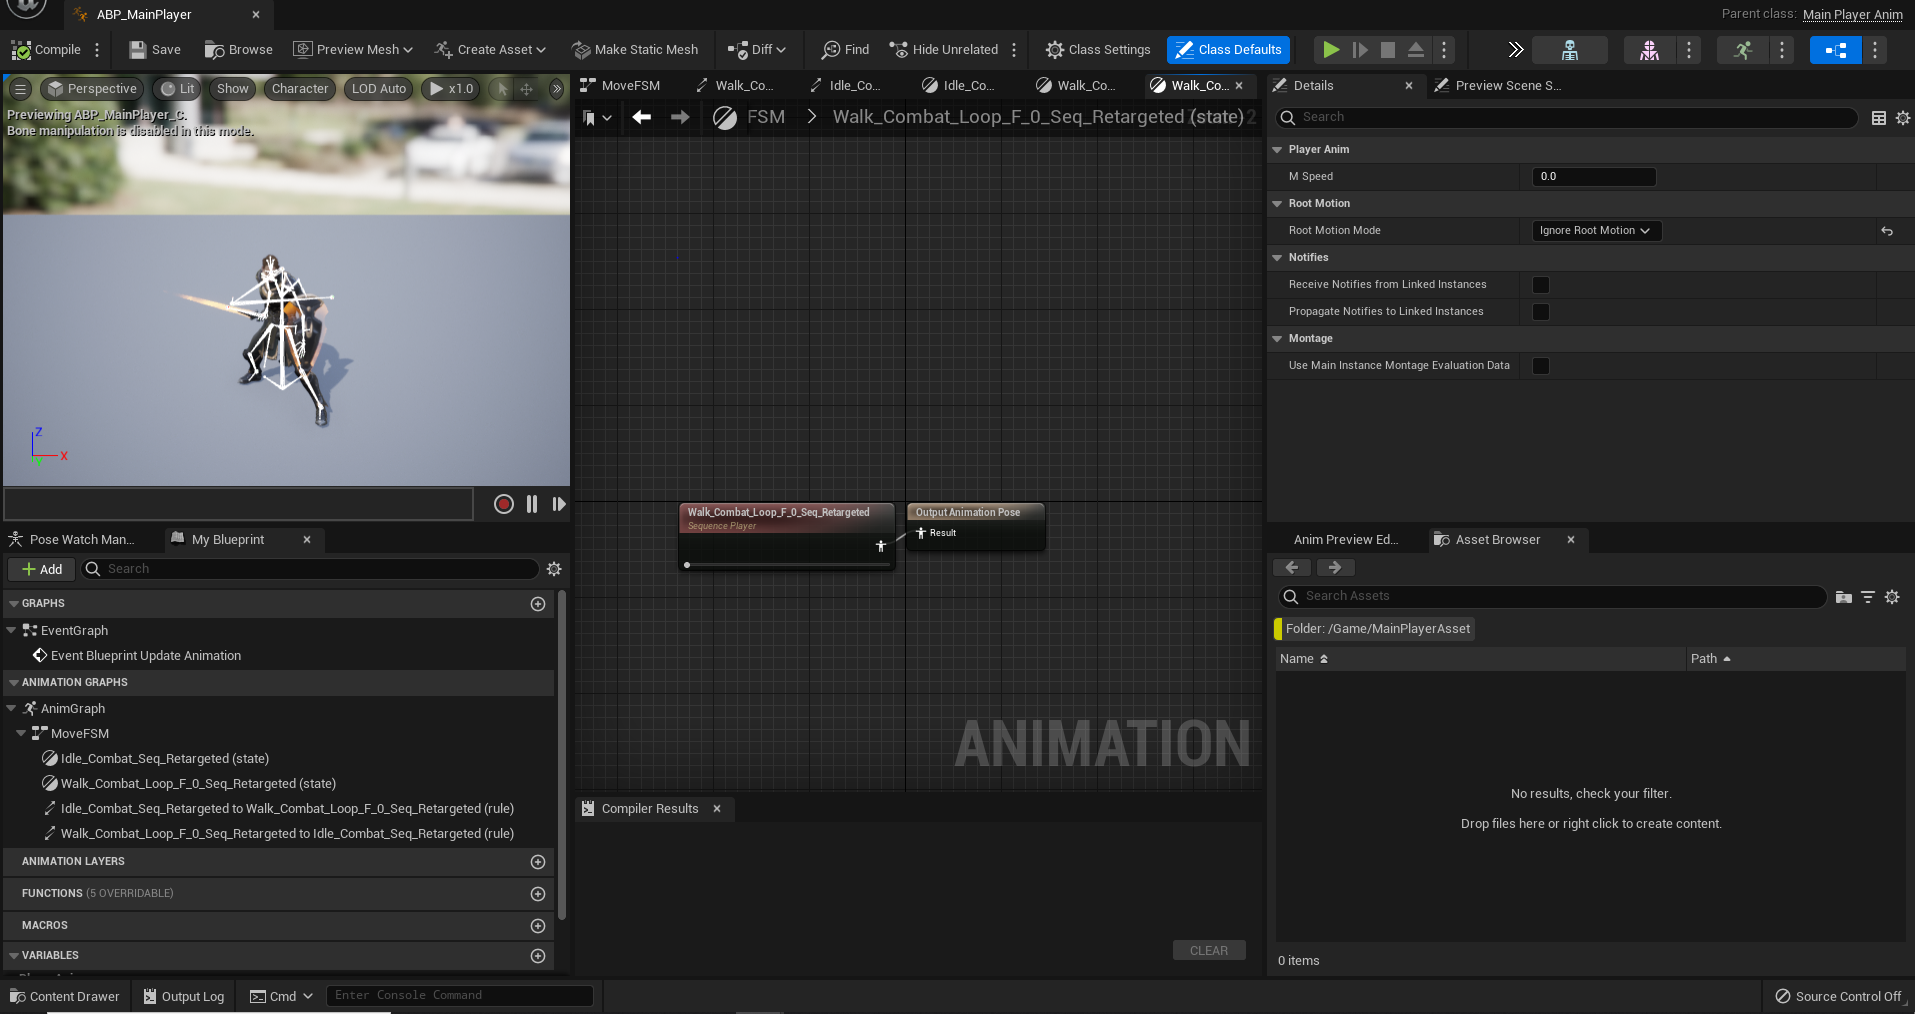Click sequence player node progress slider
Screen dimensions: 1915x1014
pos(787,565)
